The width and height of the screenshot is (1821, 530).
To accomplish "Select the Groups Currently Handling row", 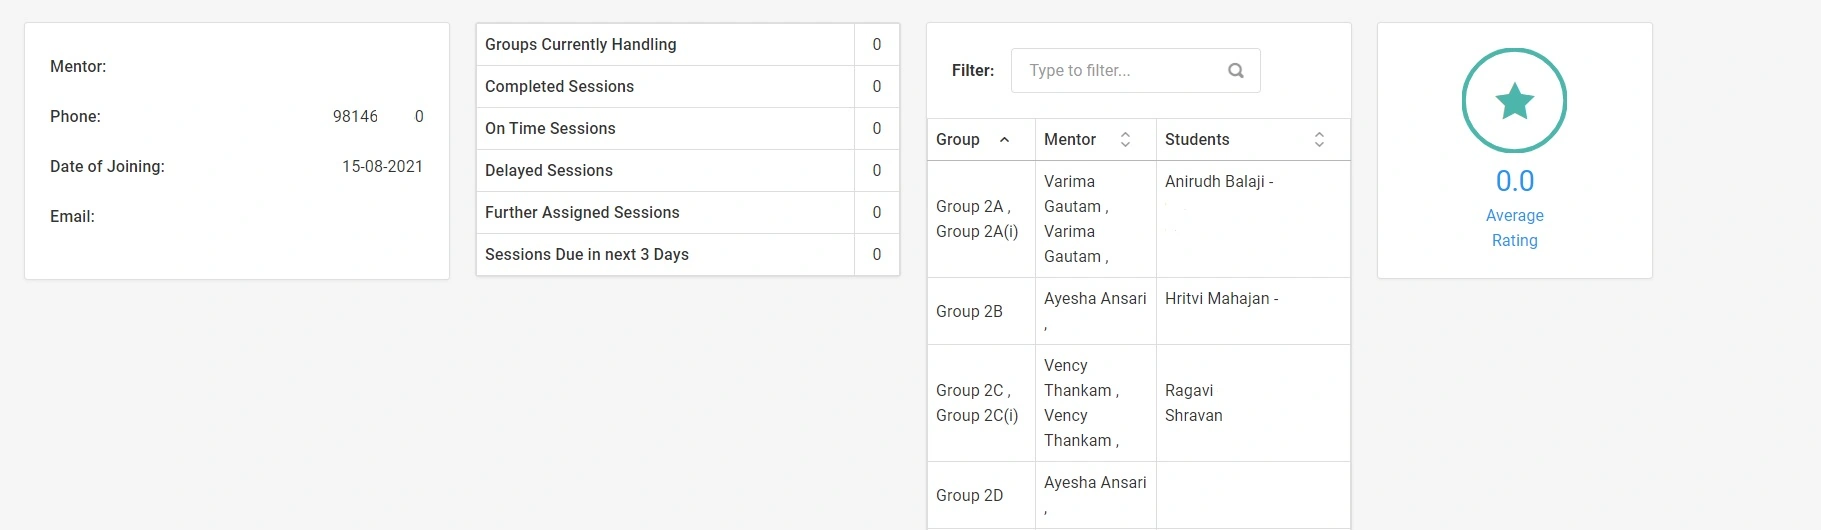I will point(688,45).
